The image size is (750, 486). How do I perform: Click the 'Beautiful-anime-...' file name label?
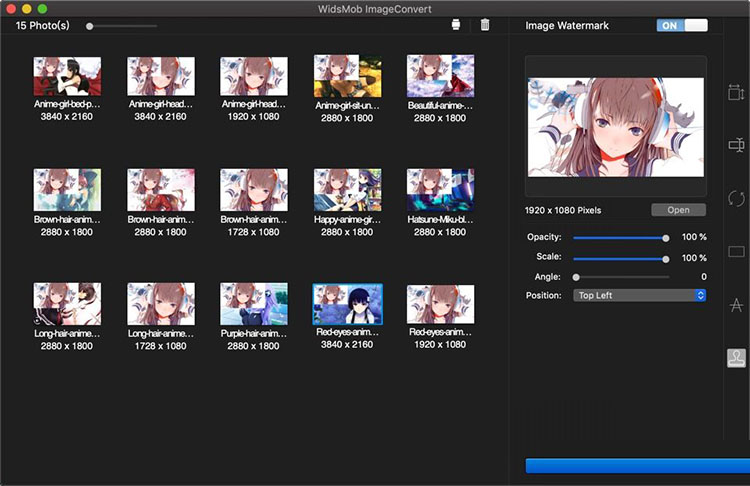click(x=440, y=106)
